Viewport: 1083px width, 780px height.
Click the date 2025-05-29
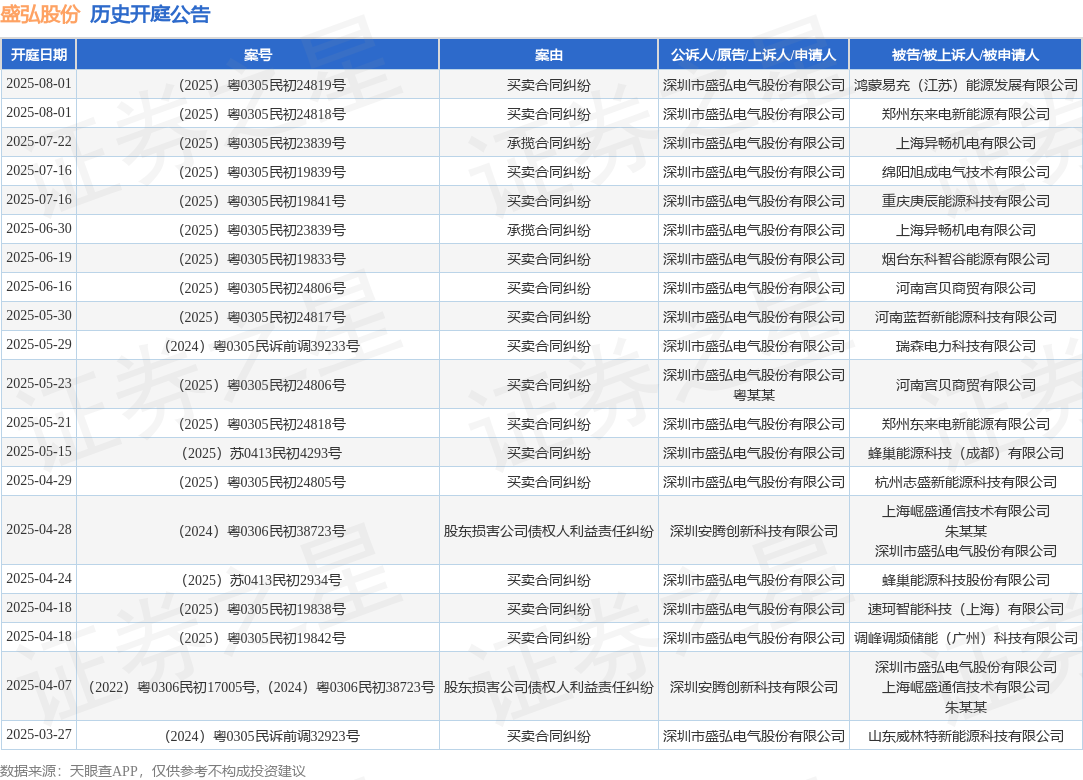click(x=39, y=345)
